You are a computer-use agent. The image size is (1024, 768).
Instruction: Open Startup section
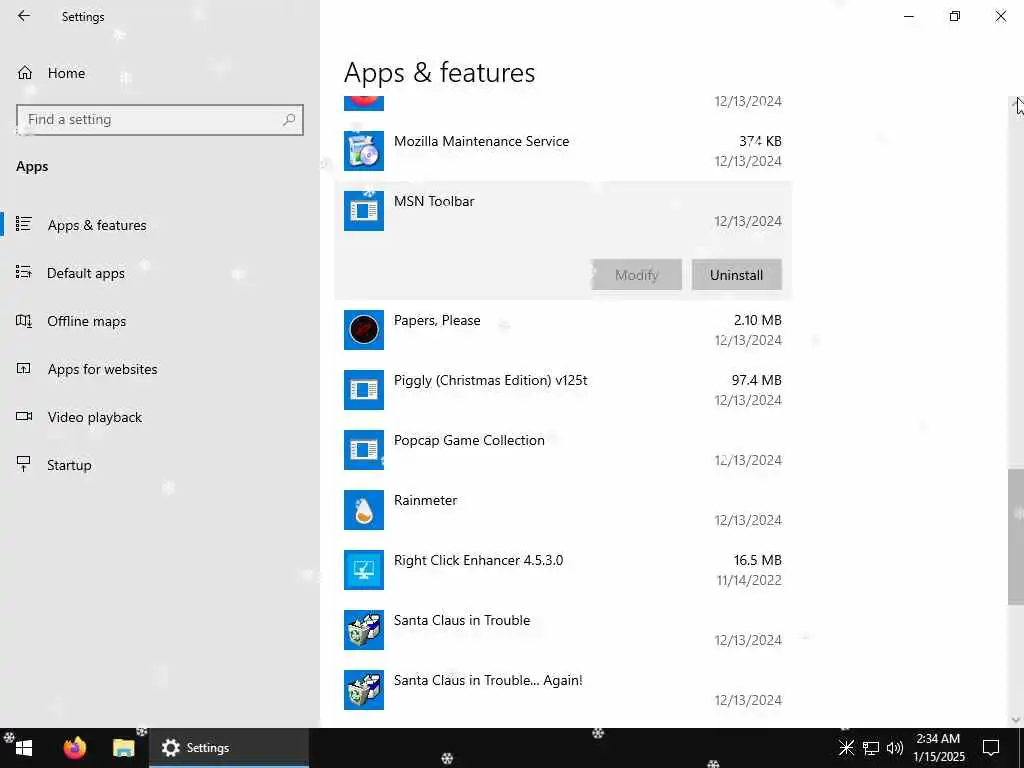(x=69, y=465)
